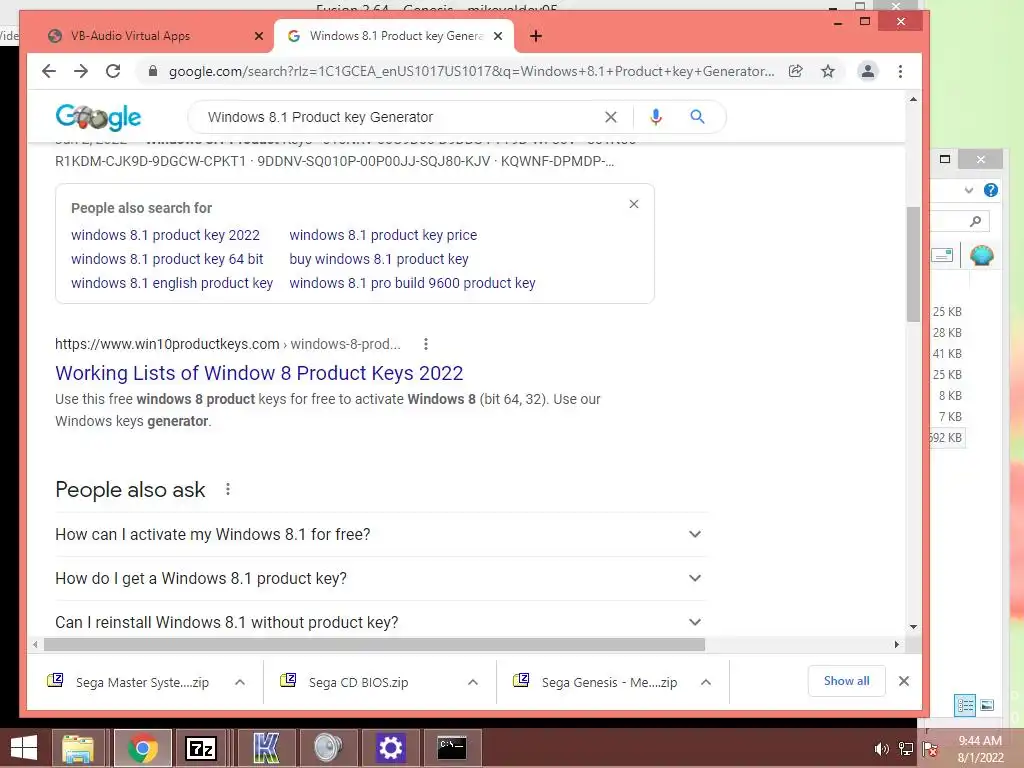
Task: Clear the Google search box text
Action: point(611,117)
